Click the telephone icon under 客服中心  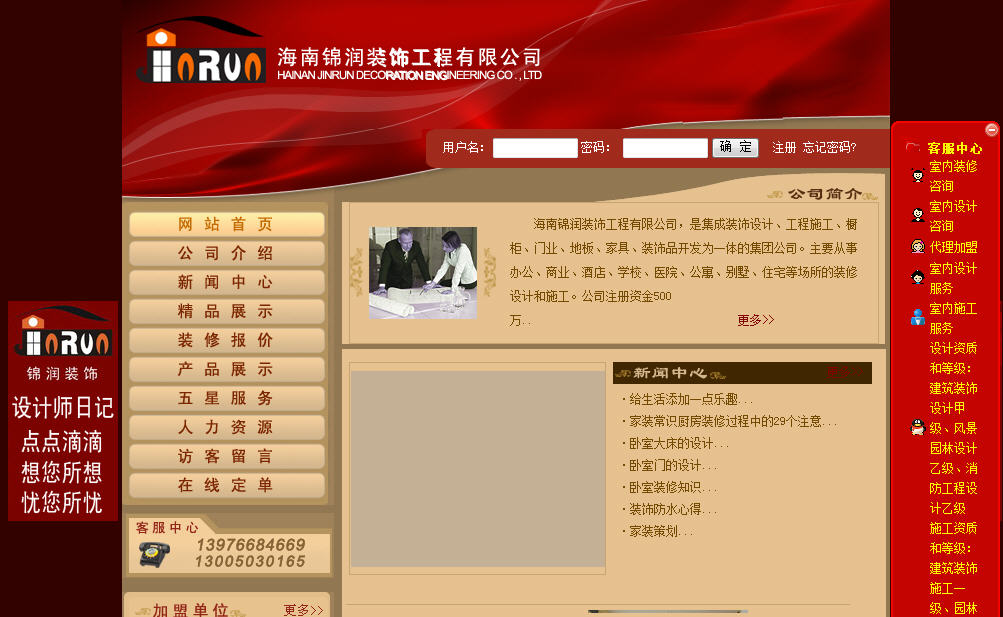pyautogui.click(x=154, y=553)
